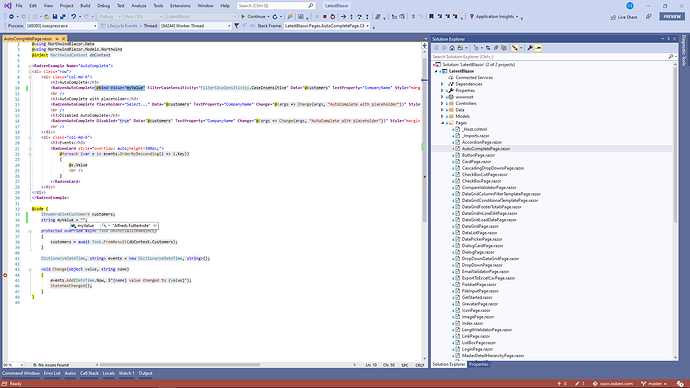690x388 pixels.
Task: Click Show Next Statement arrow icon
Action: 343,16
